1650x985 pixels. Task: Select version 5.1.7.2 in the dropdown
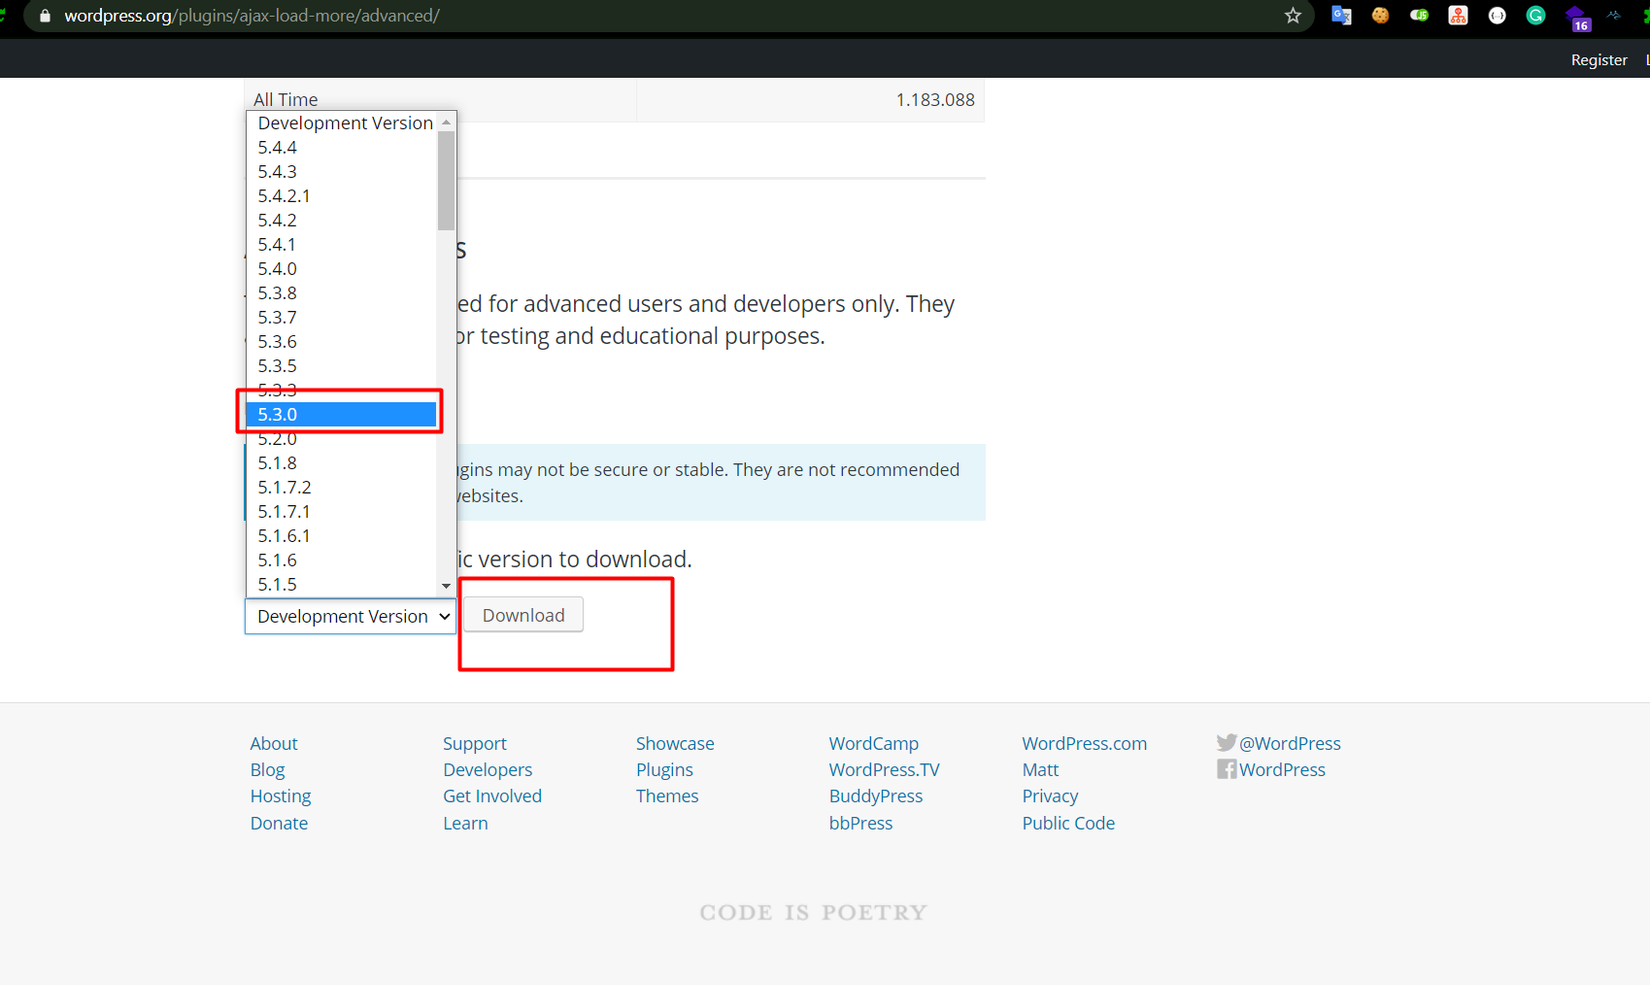tap(342, 487)
